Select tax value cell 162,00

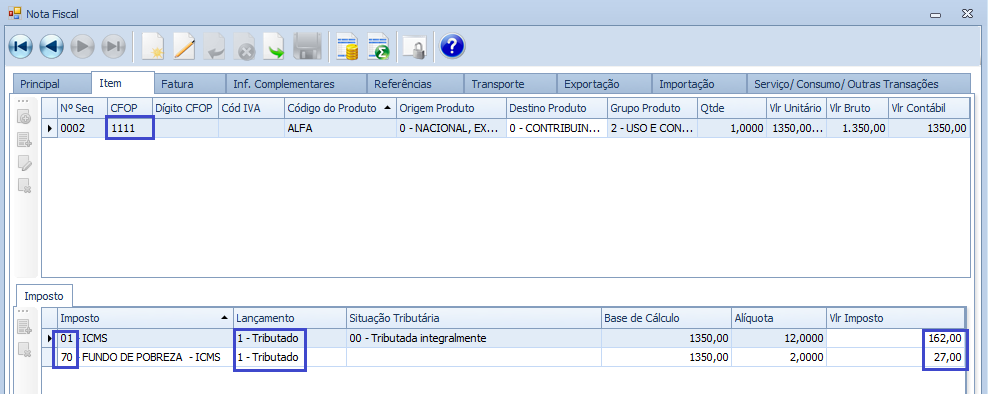(x=895, y=339)
